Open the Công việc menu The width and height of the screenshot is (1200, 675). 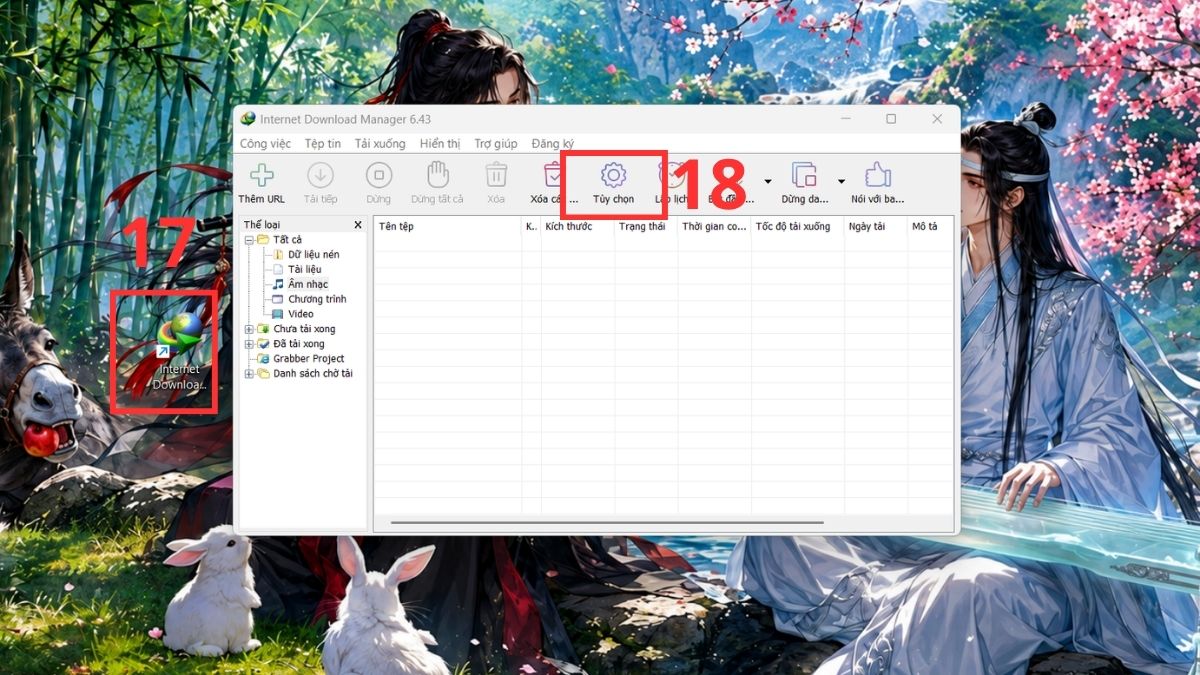265,144
